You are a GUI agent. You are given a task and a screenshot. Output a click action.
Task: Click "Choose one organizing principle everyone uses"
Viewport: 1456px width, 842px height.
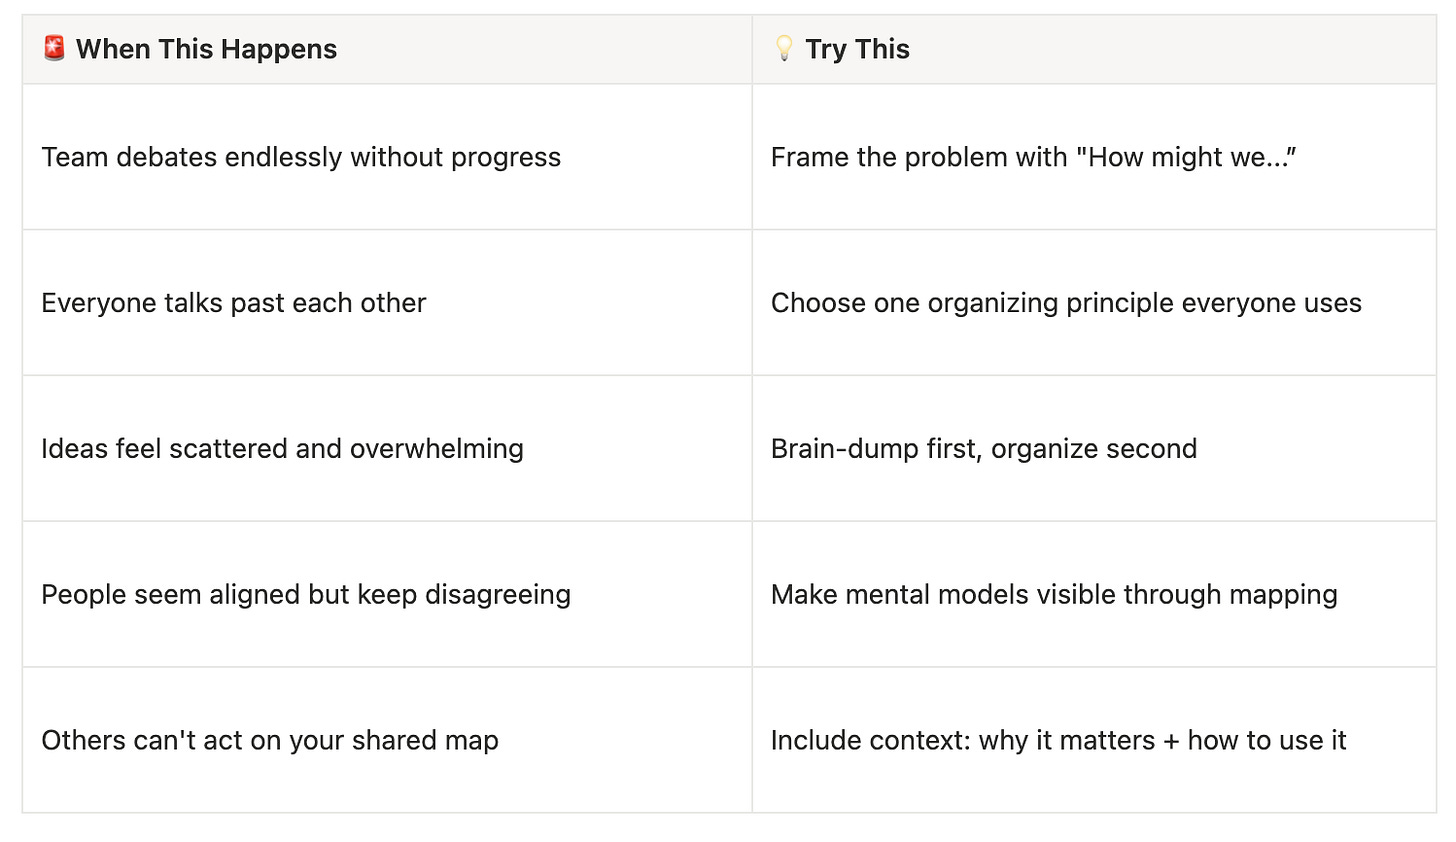pyautogui.click(x=1066, y=303)
